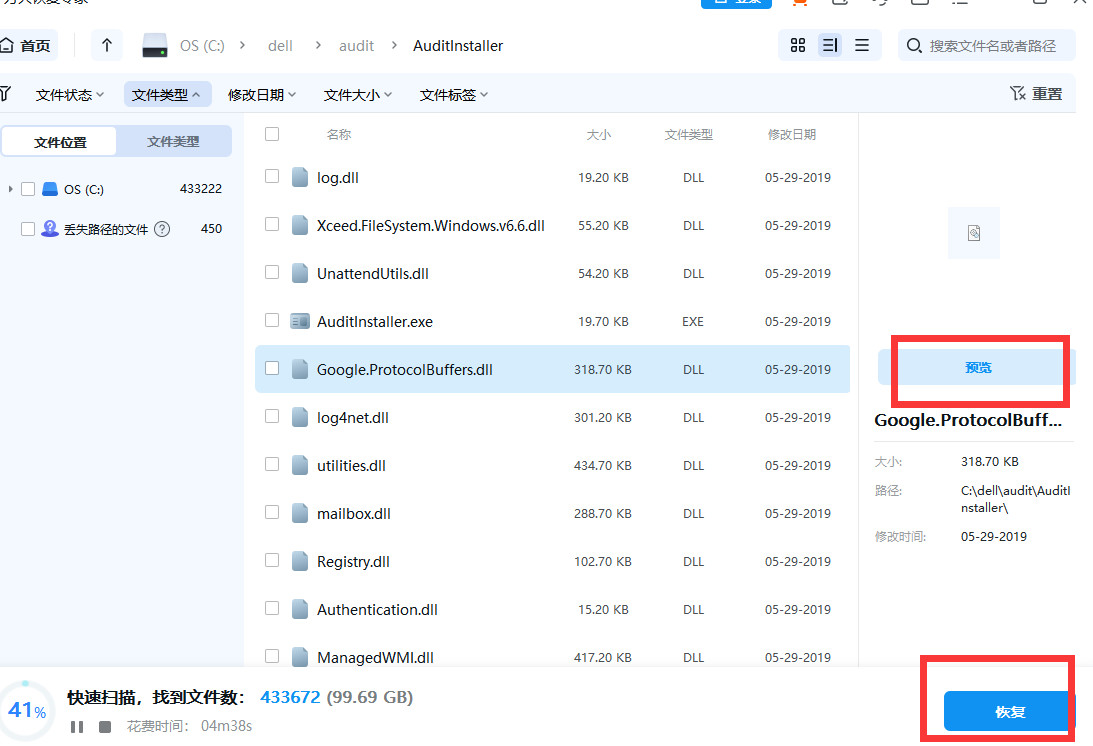1093x746 pixels.
Task: Select the detail list view icon
Action: tap(829, 45)
